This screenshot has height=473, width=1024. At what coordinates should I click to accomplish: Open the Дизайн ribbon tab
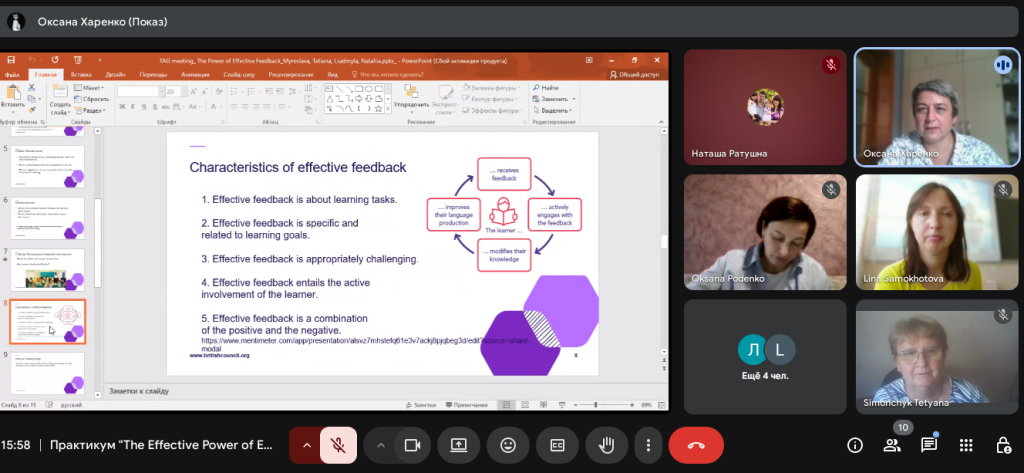(115, 74)
